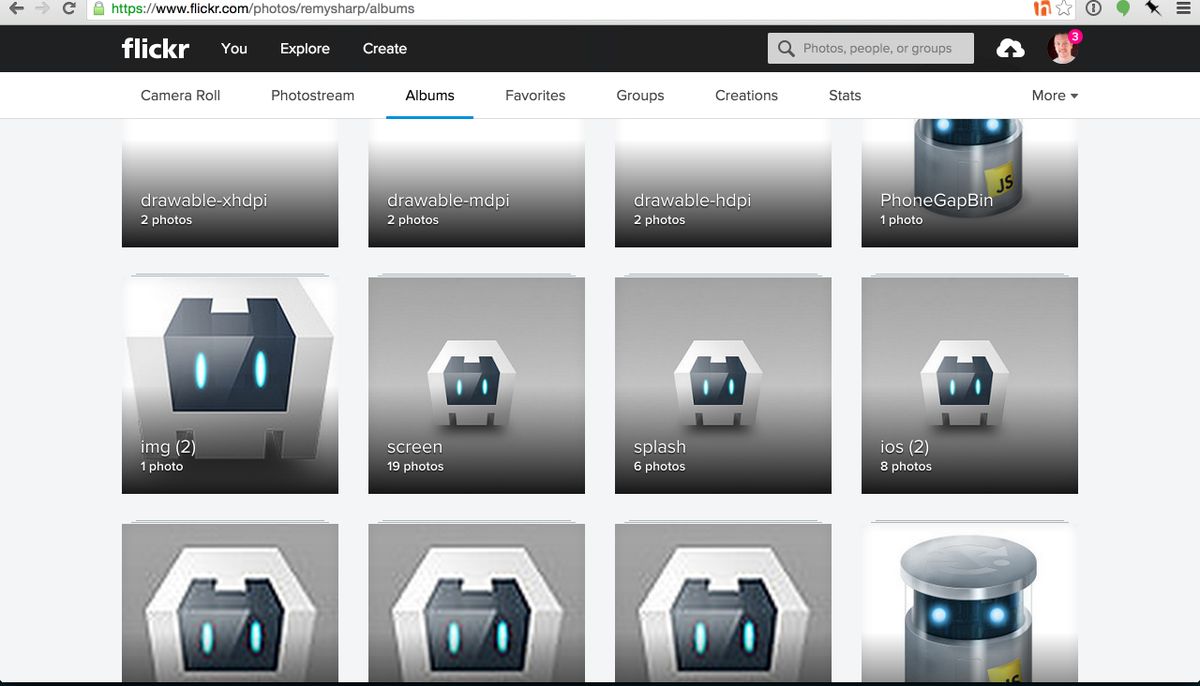Open the Groups tab
Viewport: 1200px width, 686px height.
tap(640, 95)
